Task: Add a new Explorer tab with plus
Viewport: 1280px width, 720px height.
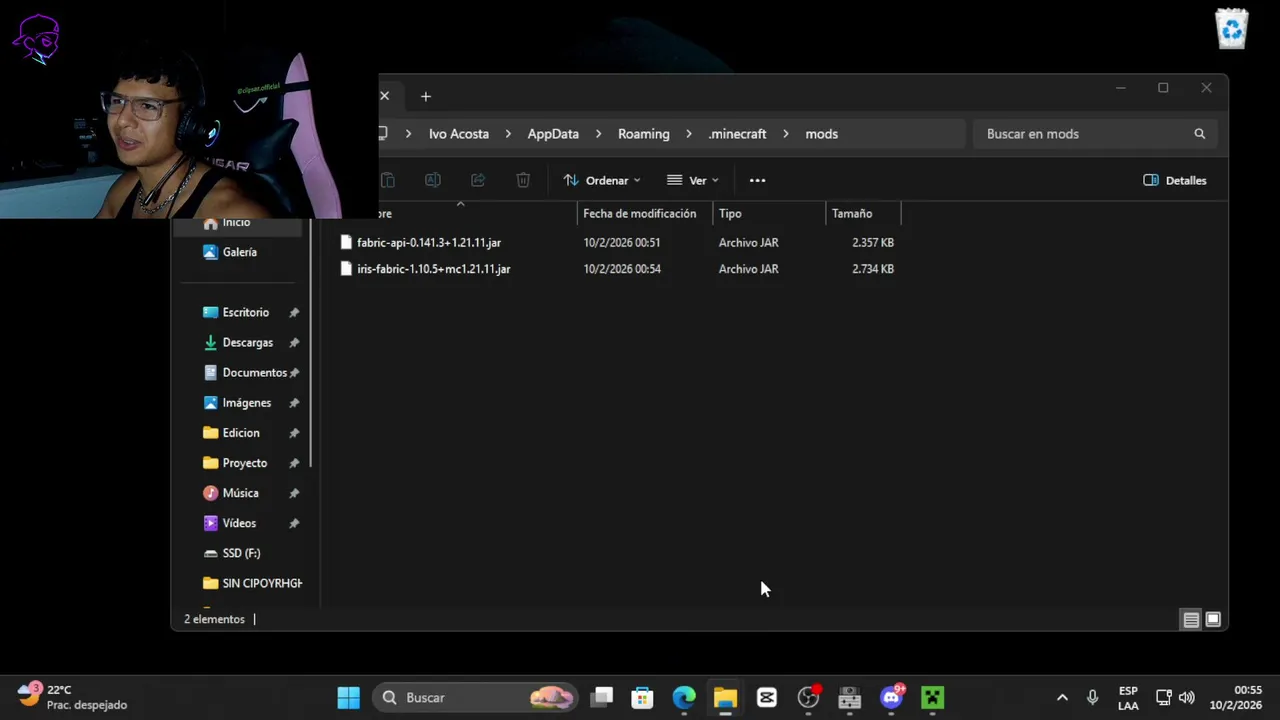Action: [426, 96]
